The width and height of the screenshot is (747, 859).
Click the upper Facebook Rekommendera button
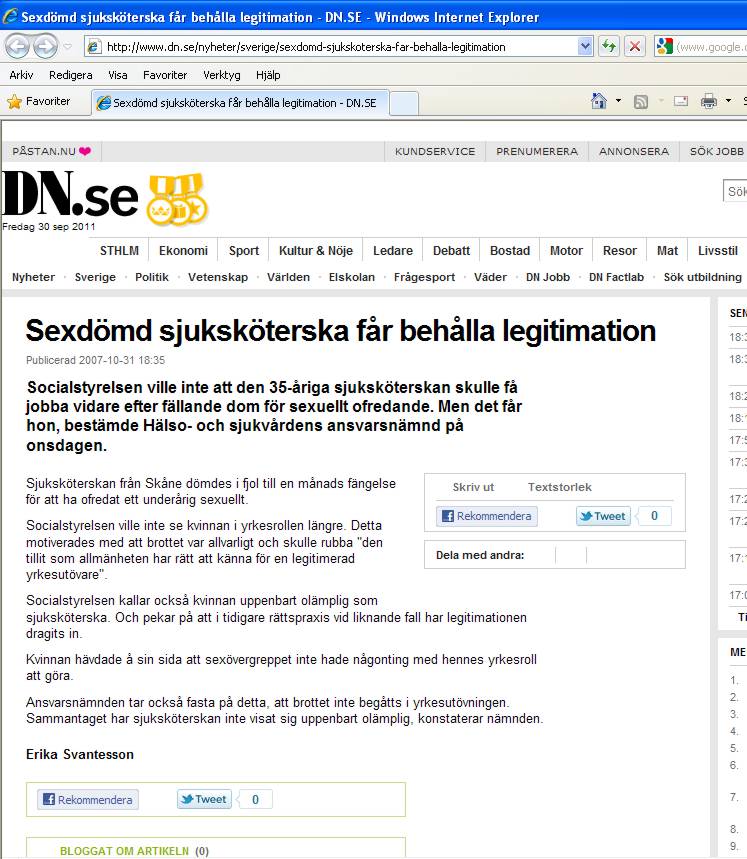pos(486,516)
